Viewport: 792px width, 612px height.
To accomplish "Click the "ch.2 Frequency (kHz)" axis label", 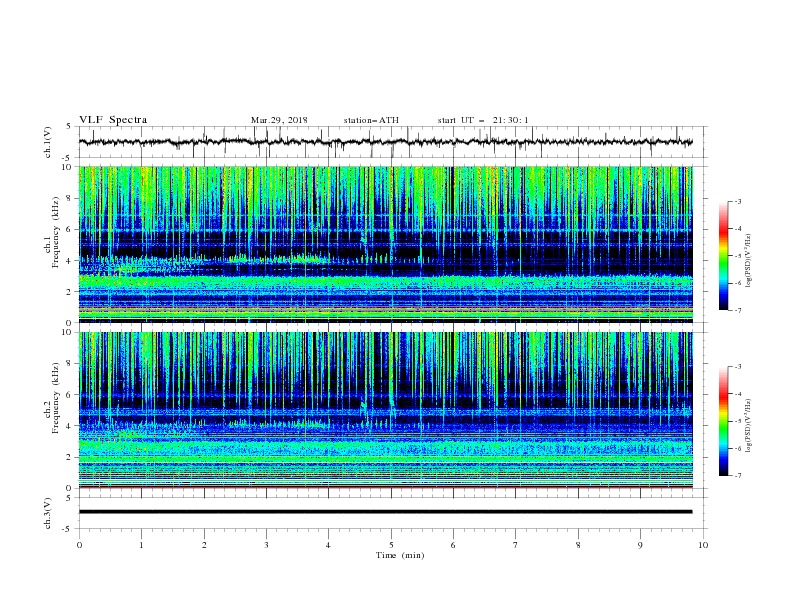I will [x=52, y=398].
